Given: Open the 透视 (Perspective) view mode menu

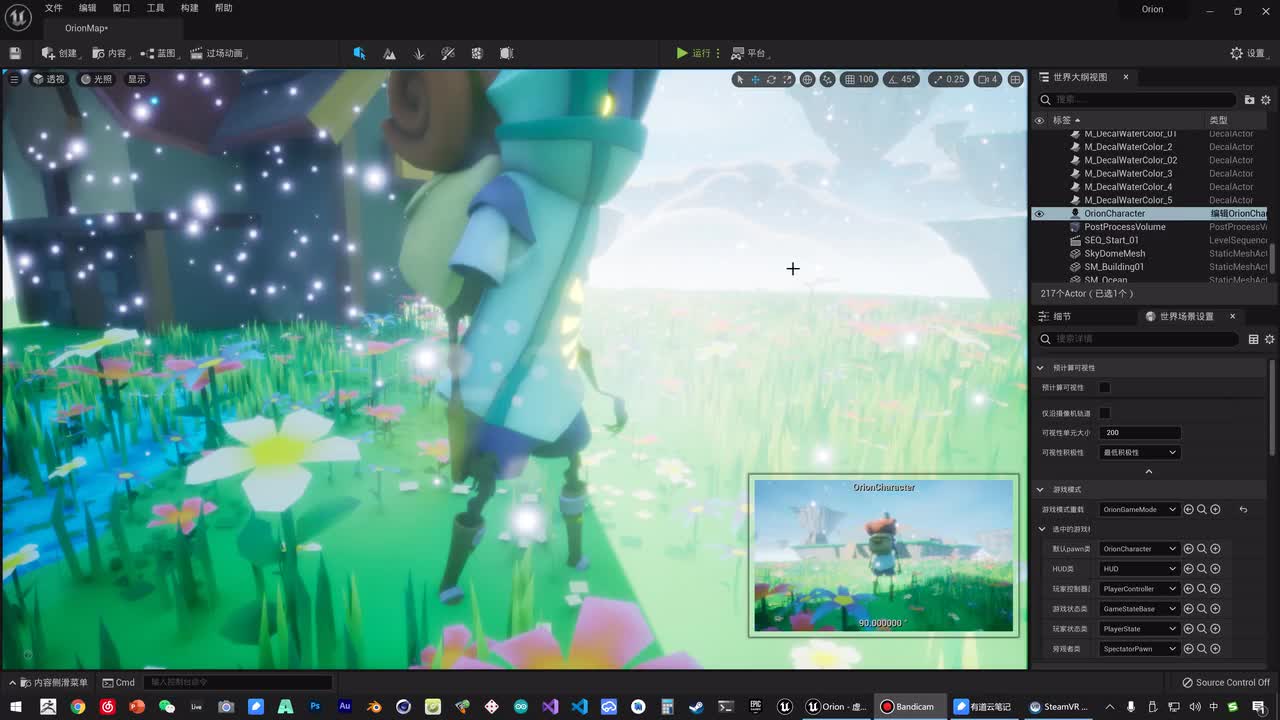Looking at the screenshot, I should coord(49,79).
